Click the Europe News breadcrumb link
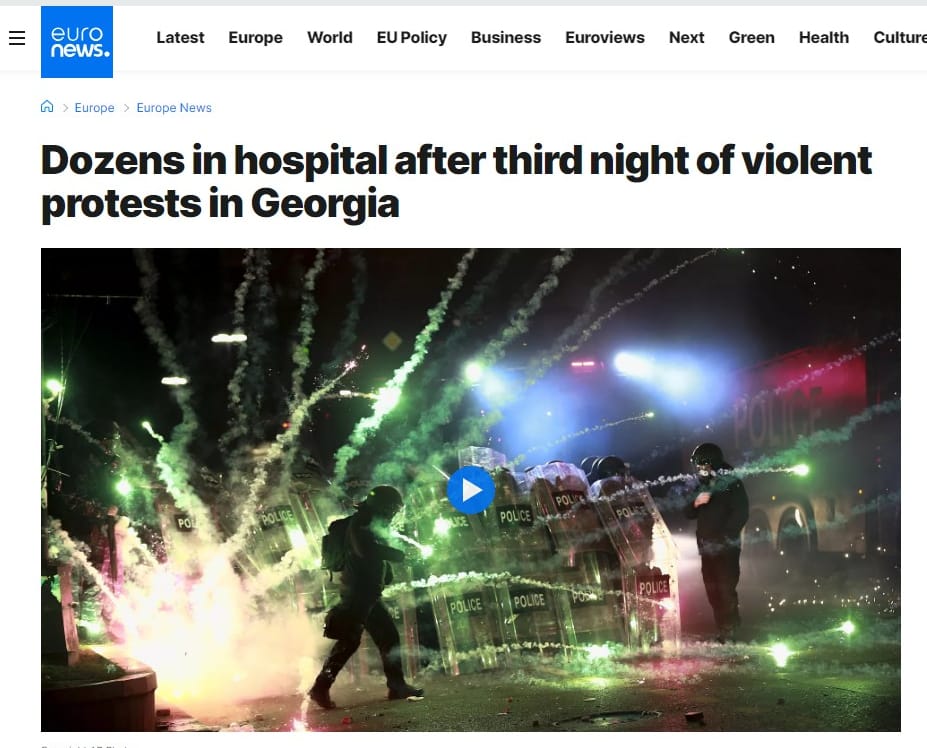Image resolution: width=927 pixels, height=748 pixels. pos(174,108)
